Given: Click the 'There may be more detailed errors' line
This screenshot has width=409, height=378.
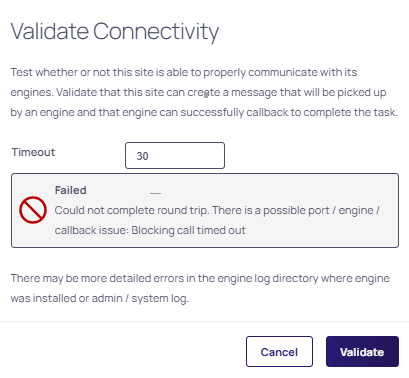Looking at the screenshot, I should [200, 278].
